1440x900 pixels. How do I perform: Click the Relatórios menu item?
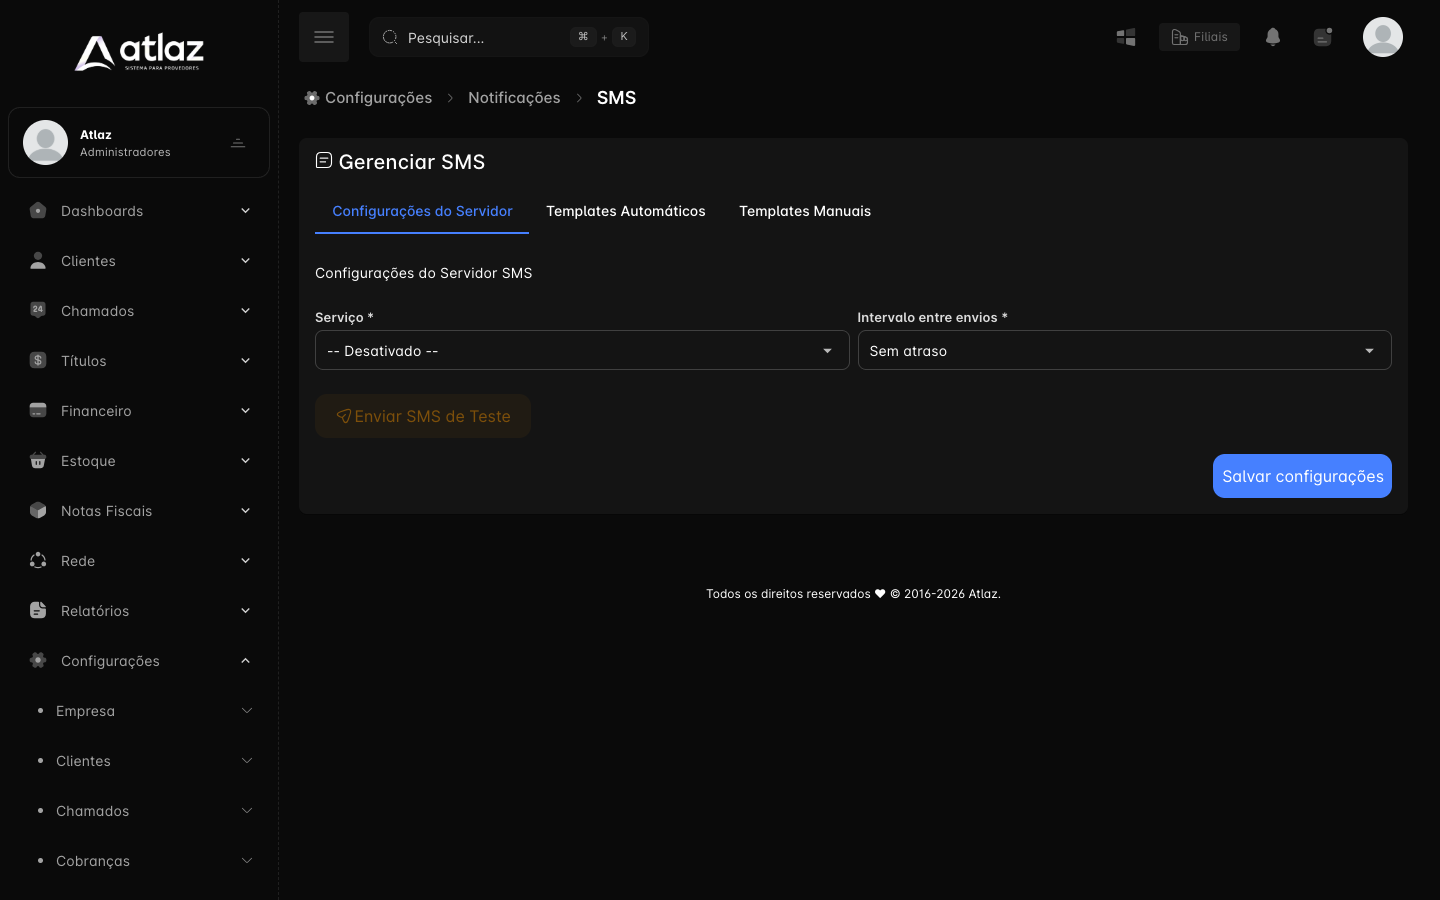[139, 610]
